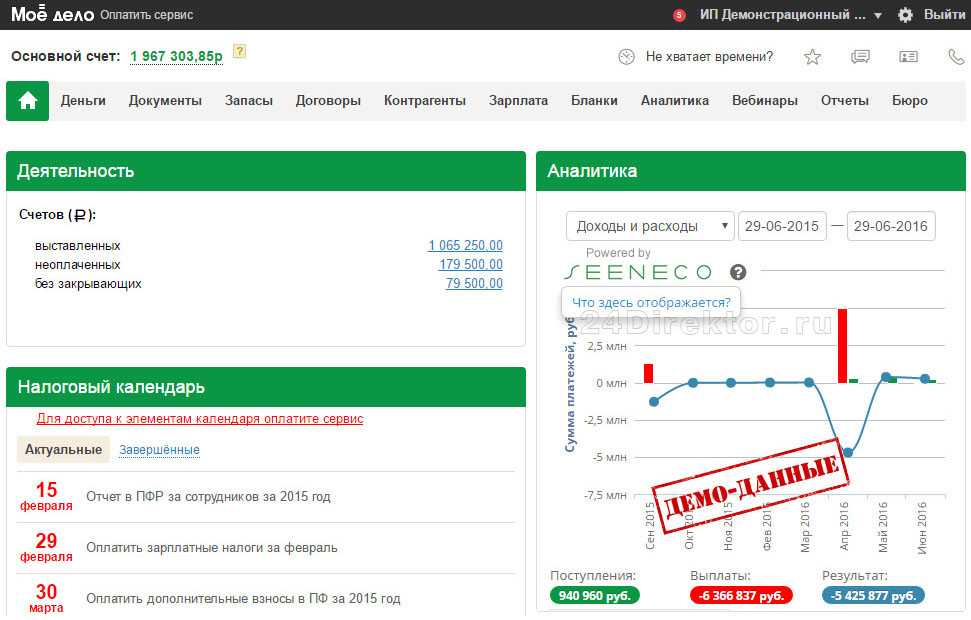
Task: Click the start date field 29-06-2015
Action: (x=780, y=226)
